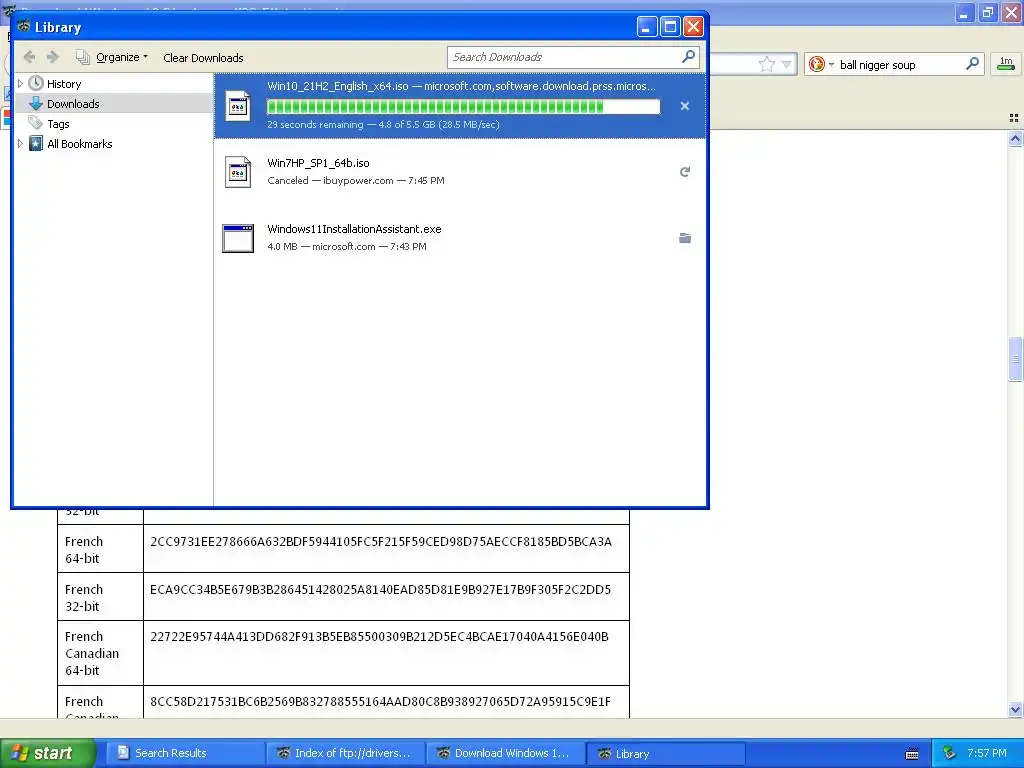Open the browser search engine selector
Screen dimensions: 1024x768
click(x=821, y=64)
